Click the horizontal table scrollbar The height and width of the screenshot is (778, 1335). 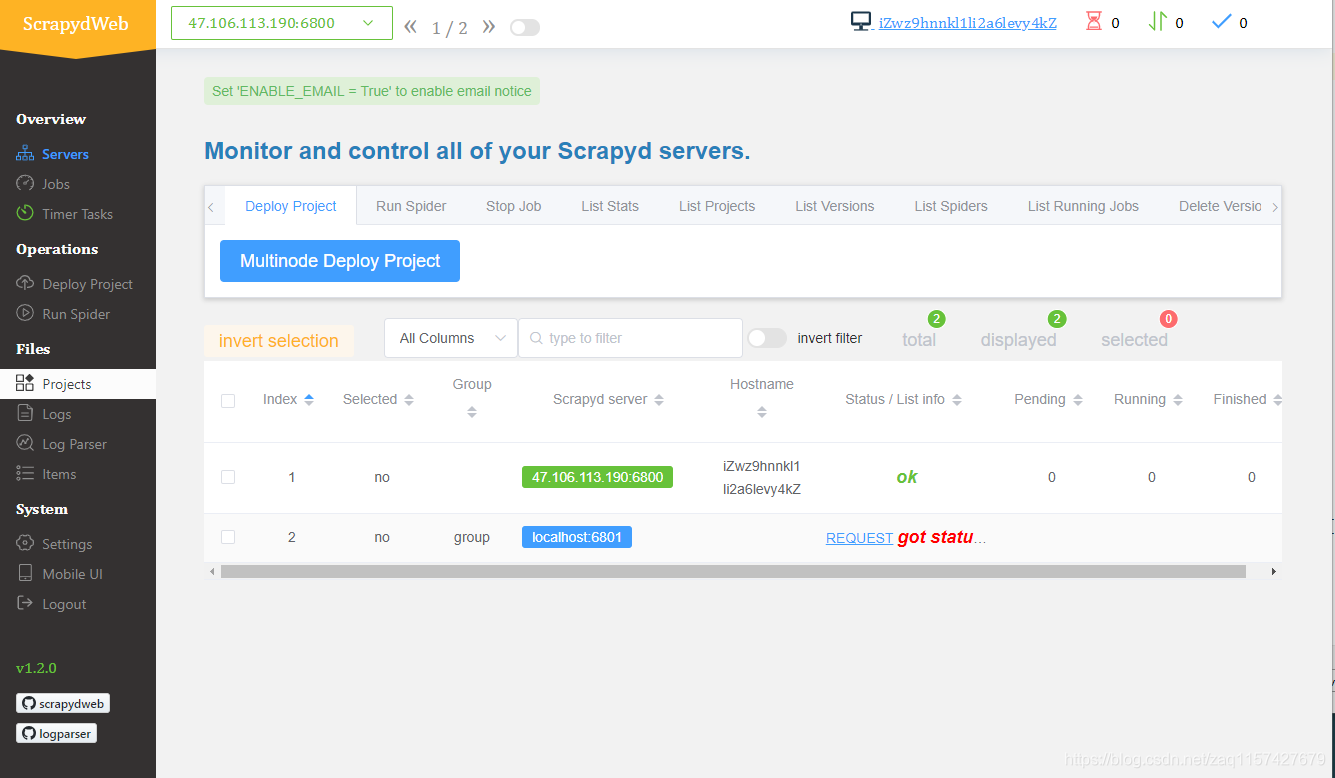coord(733,571)
